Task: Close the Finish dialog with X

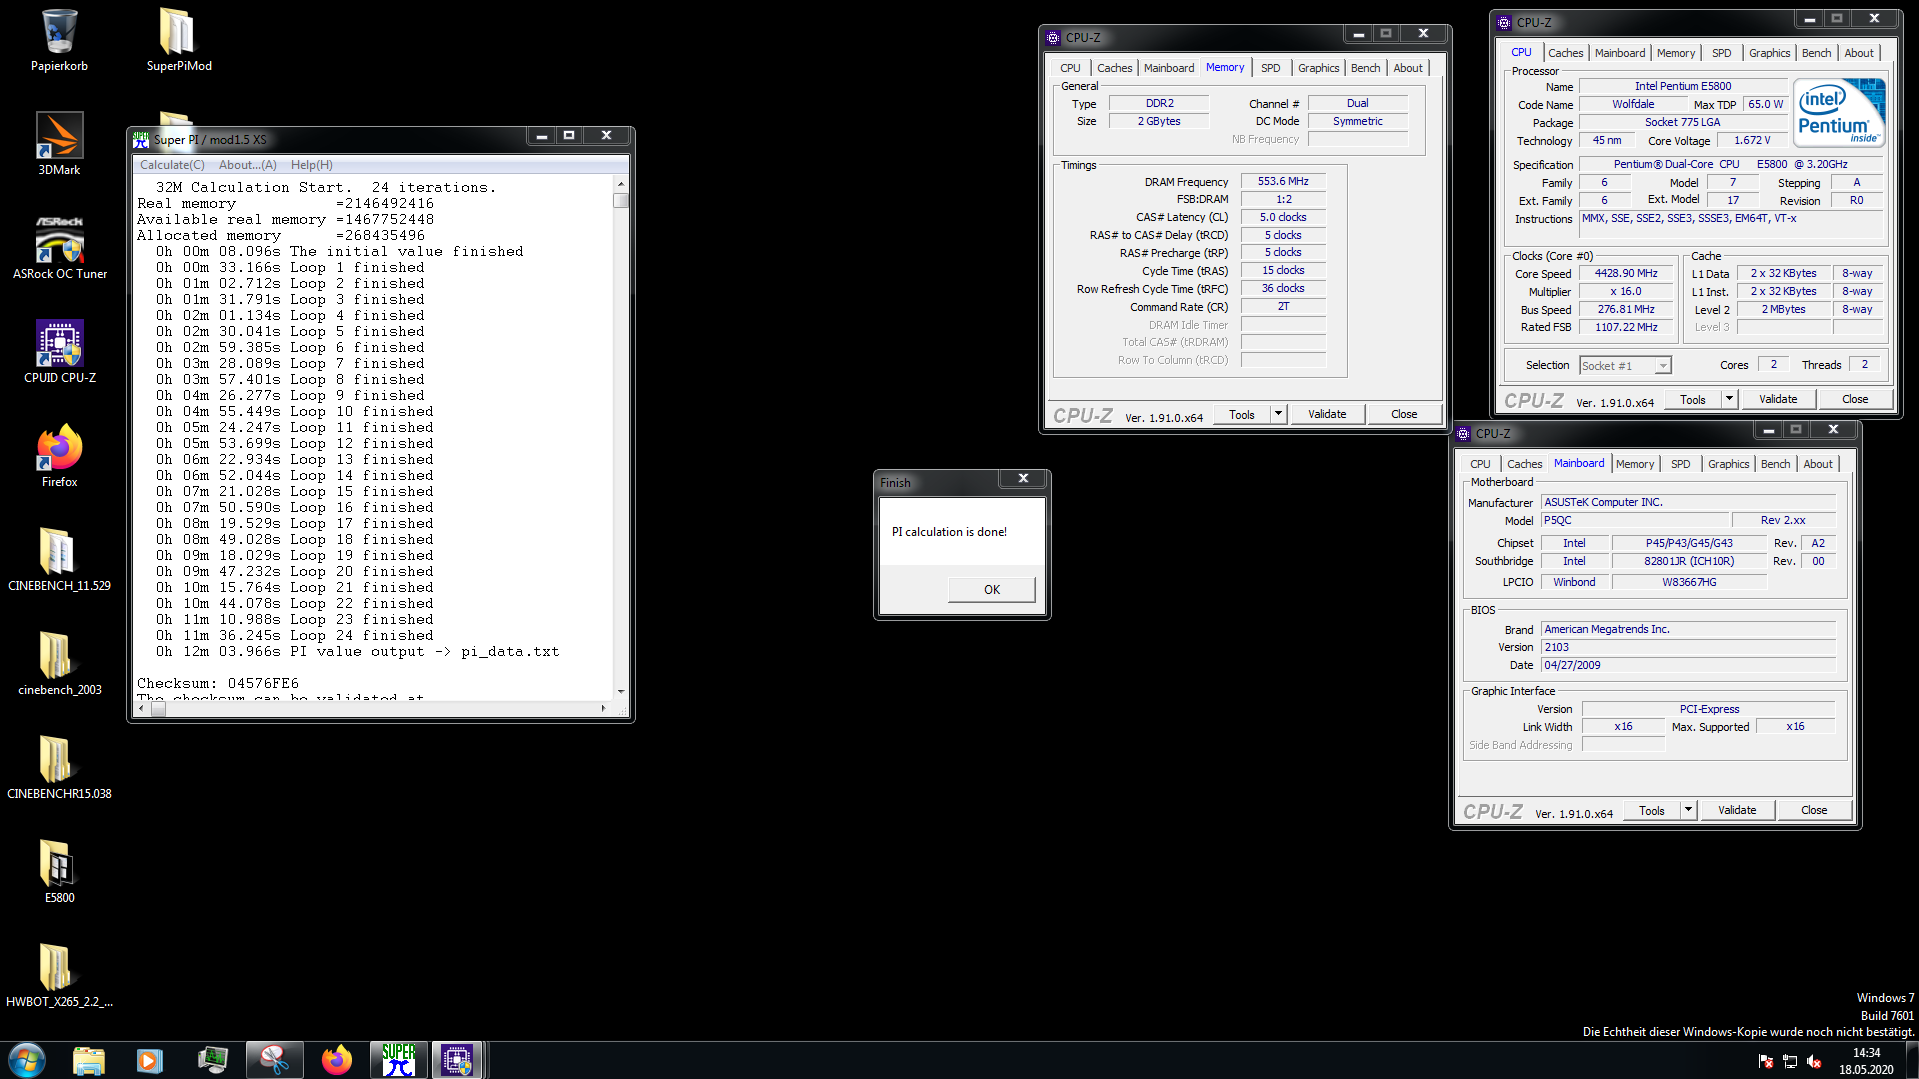Action: 1023,479
